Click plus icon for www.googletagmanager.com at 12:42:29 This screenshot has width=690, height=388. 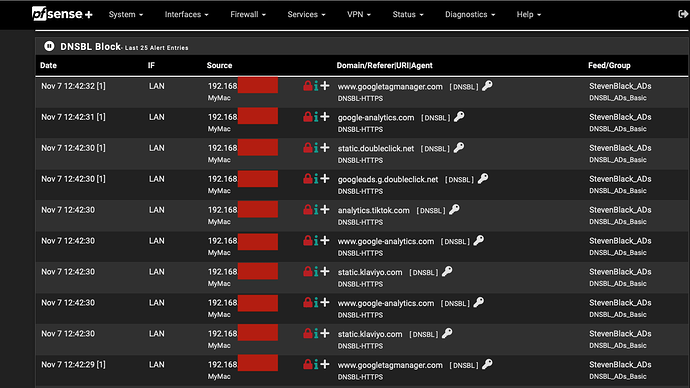(325, 364)
